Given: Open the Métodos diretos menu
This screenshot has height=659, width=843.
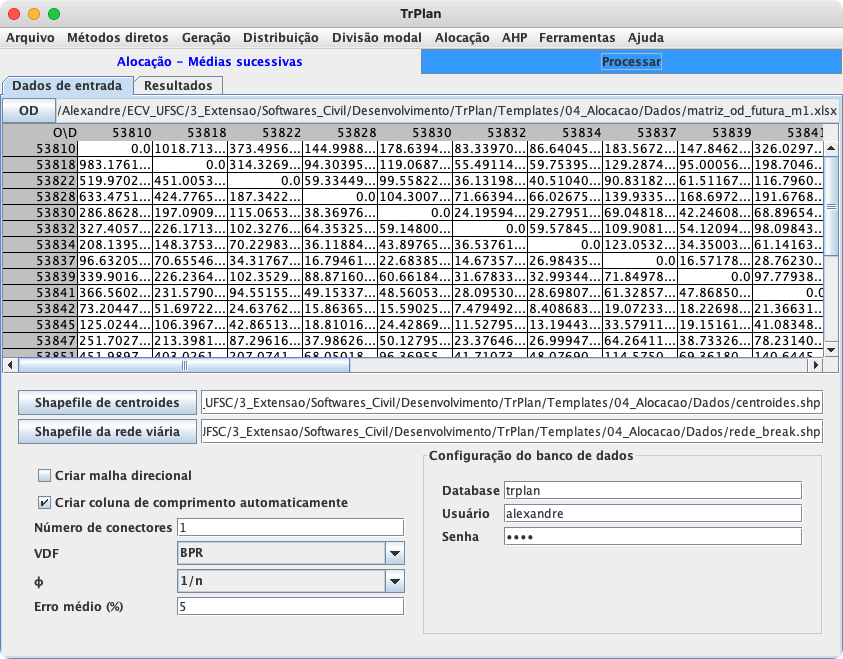Looking at the screenshot, I should pos(118,38).
